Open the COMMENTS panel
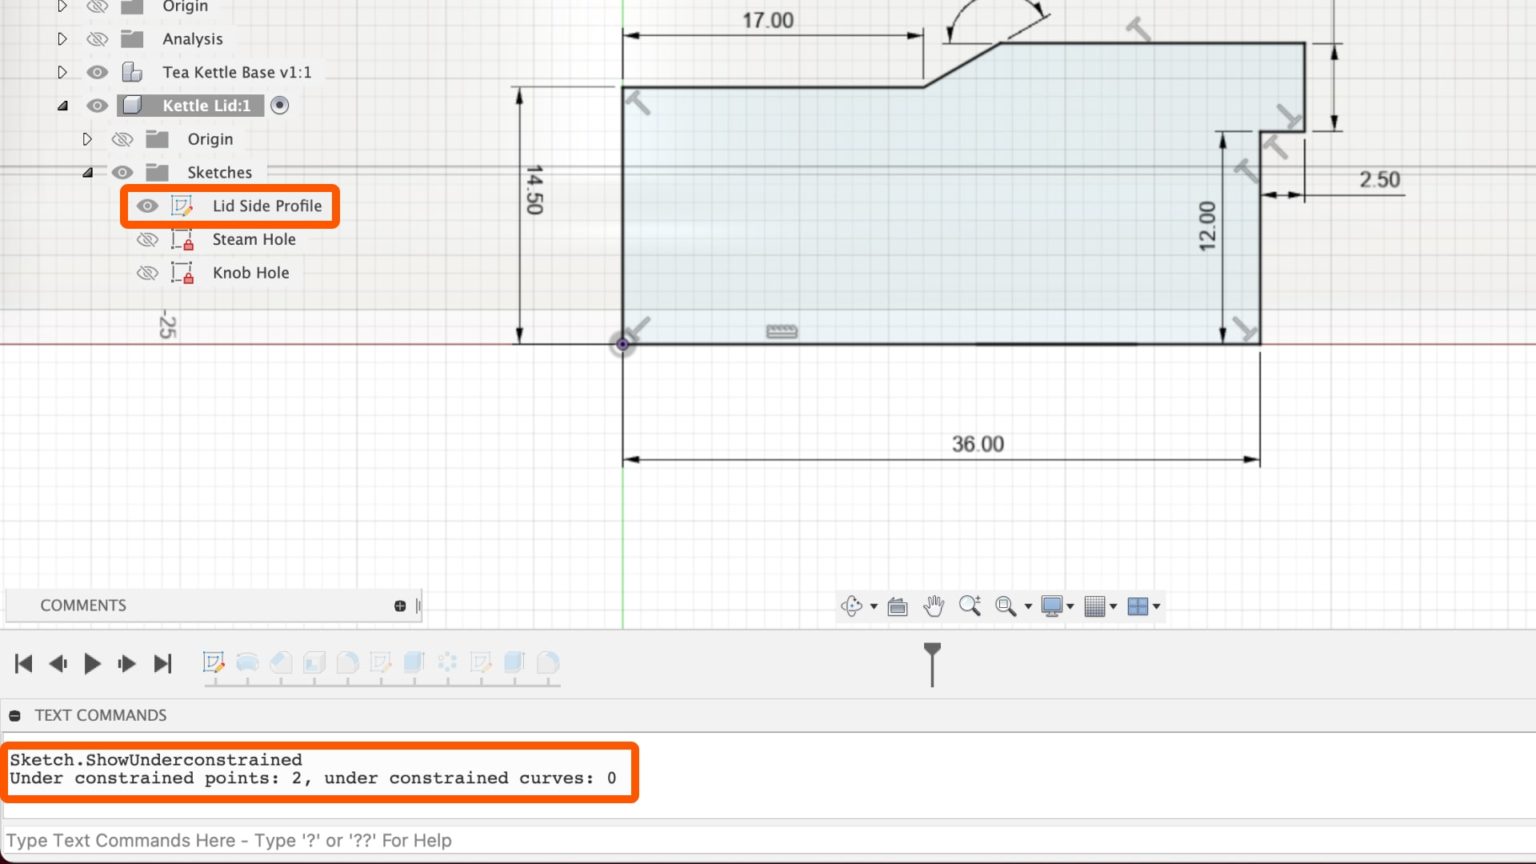This screenshot has width=1536, height=864. point(83,605)
